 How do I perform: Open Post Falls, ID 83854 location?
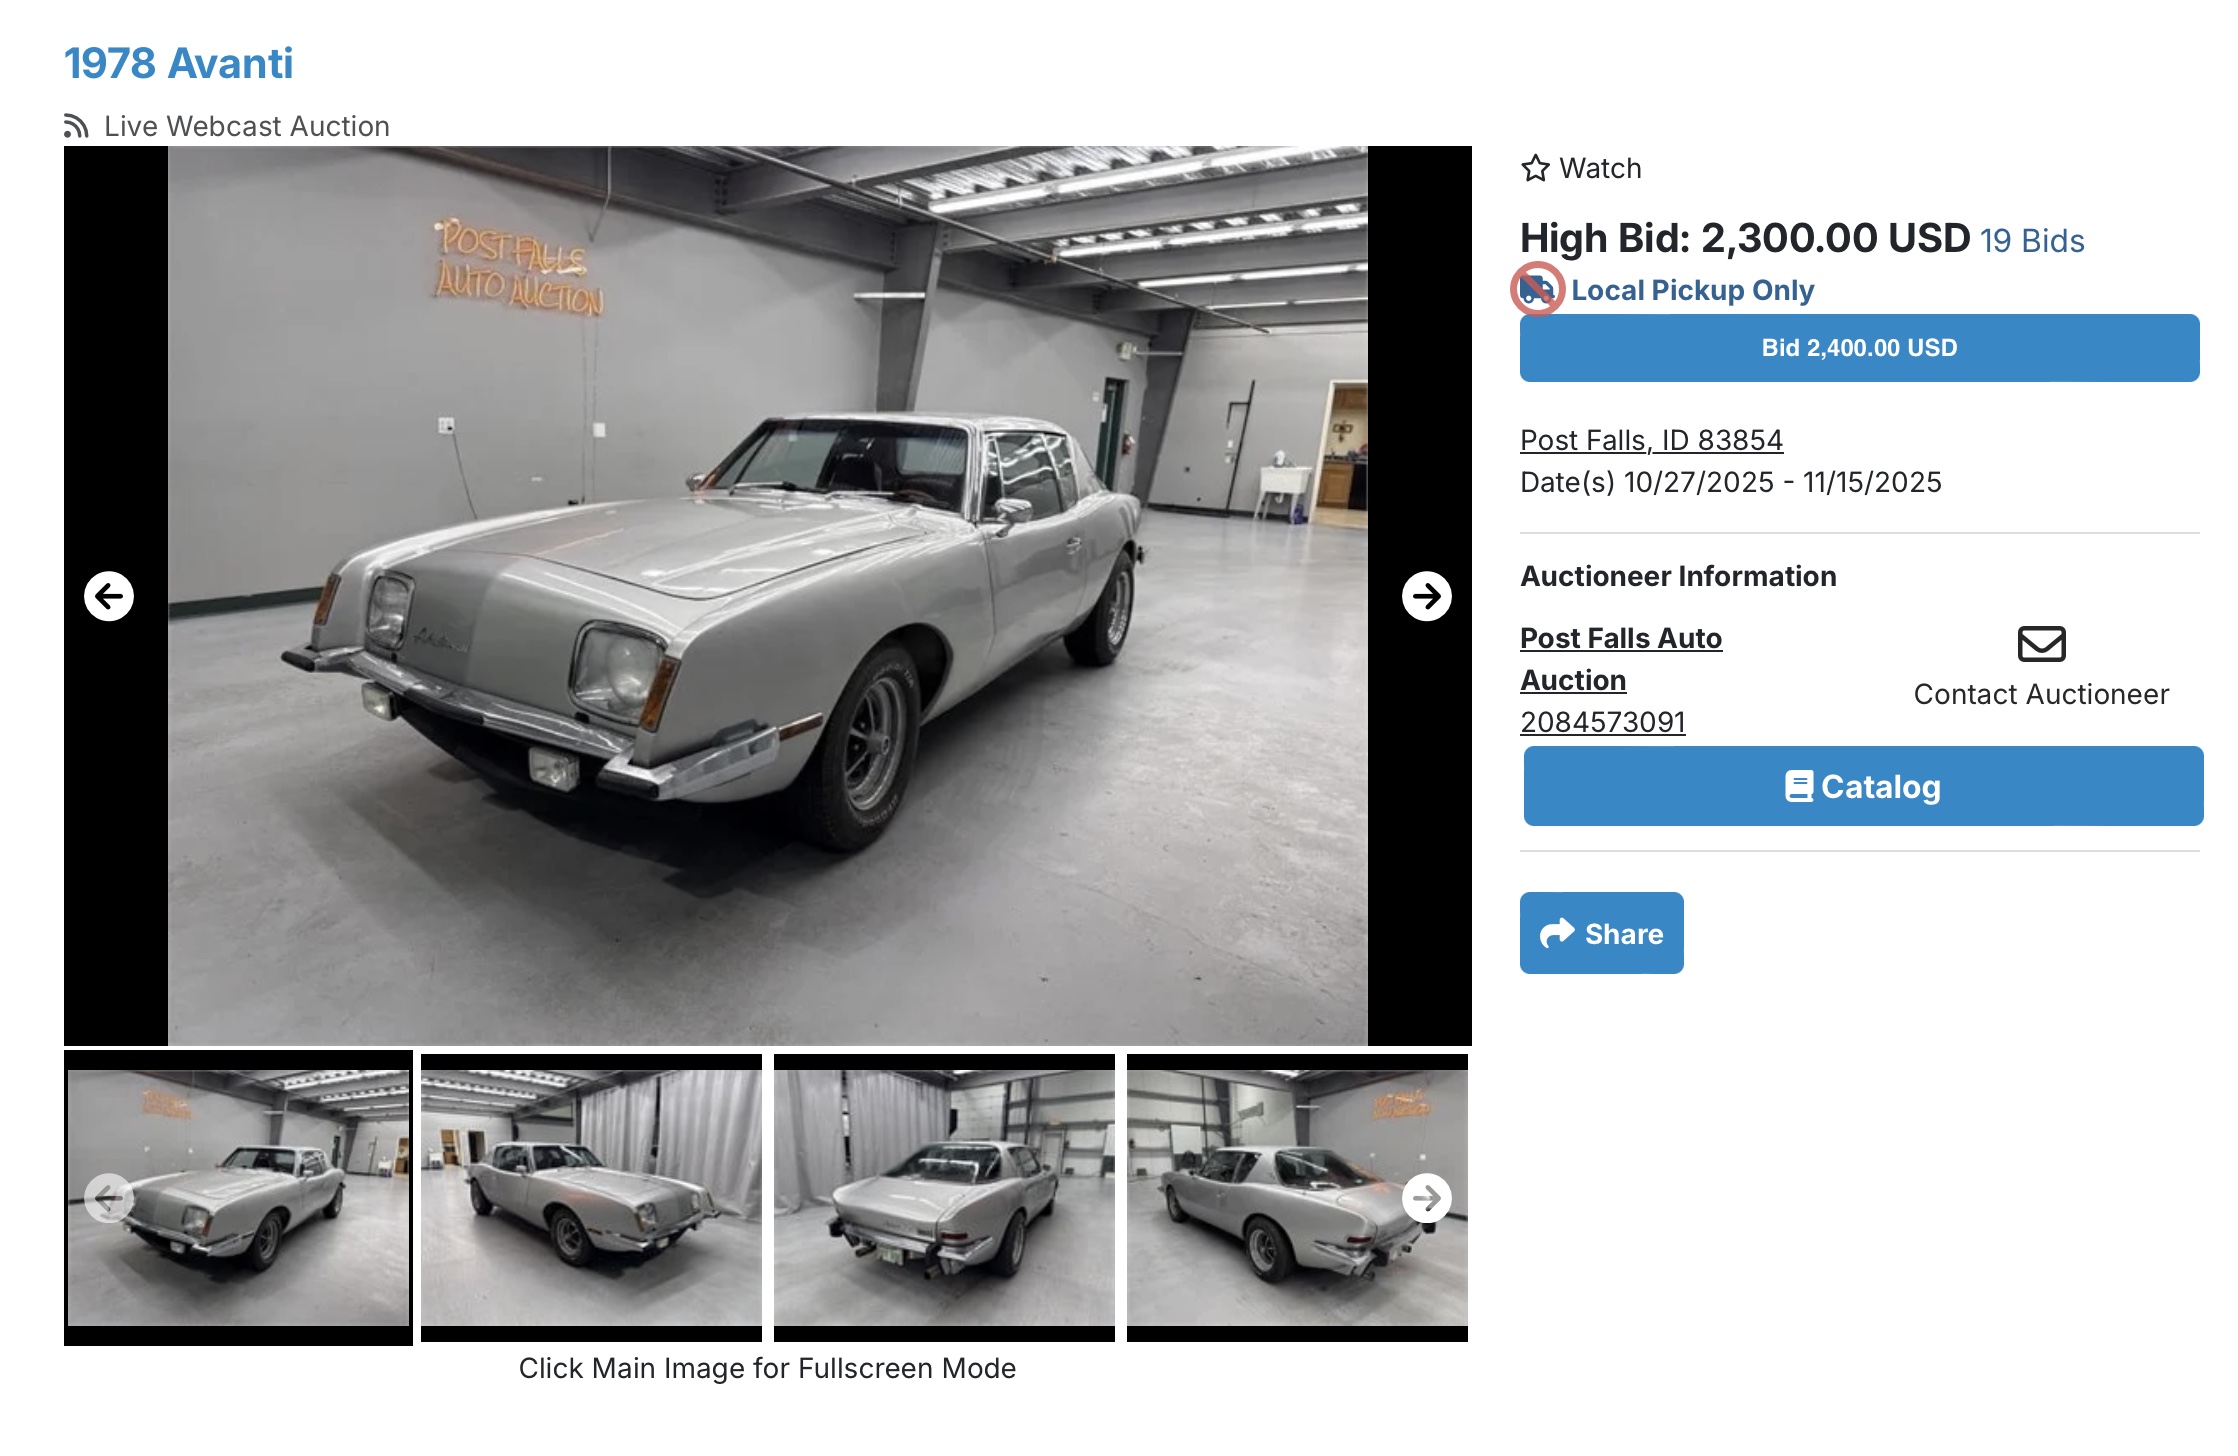(1651, 440)
